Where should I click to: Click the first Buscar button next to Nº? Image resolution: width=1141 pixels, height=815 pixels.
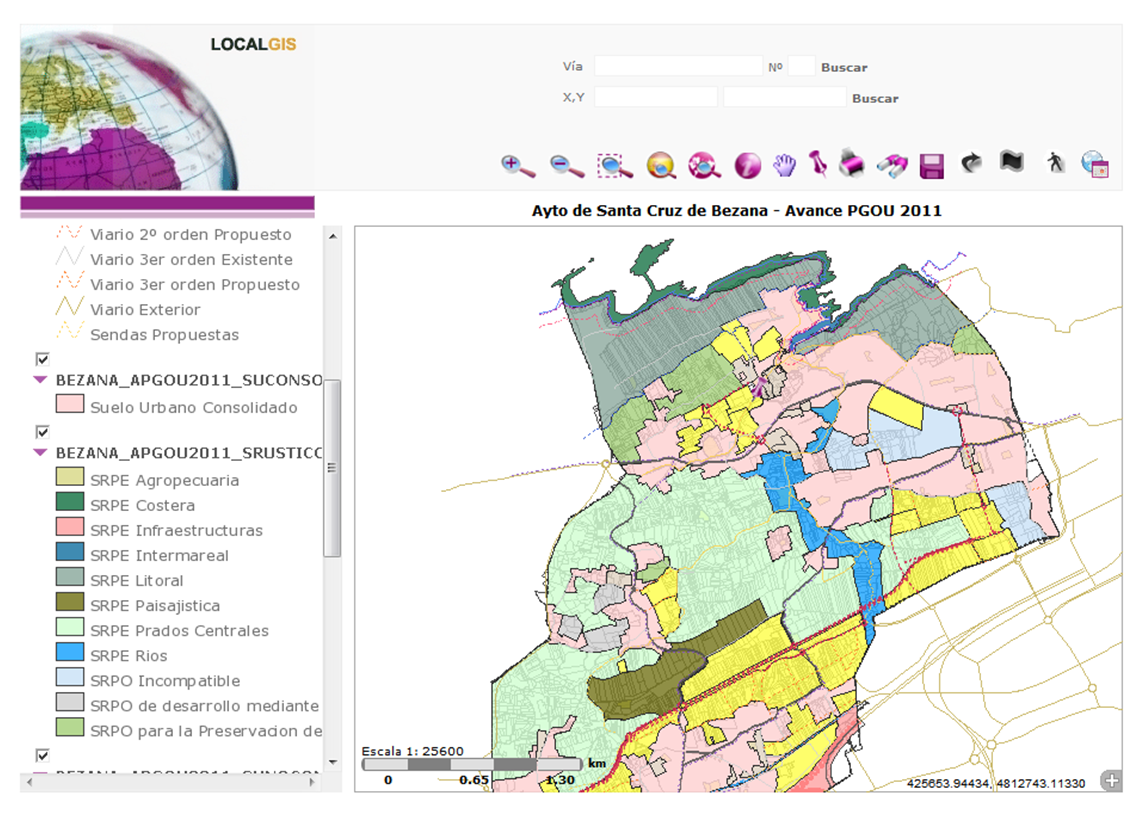(x=844, y=68)
